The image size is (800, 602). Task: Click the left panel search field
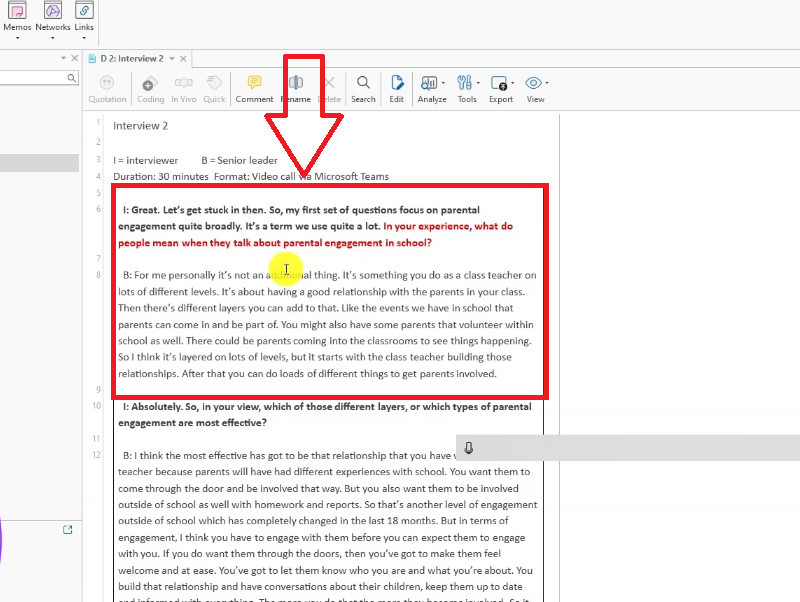[x=35, y=78]
